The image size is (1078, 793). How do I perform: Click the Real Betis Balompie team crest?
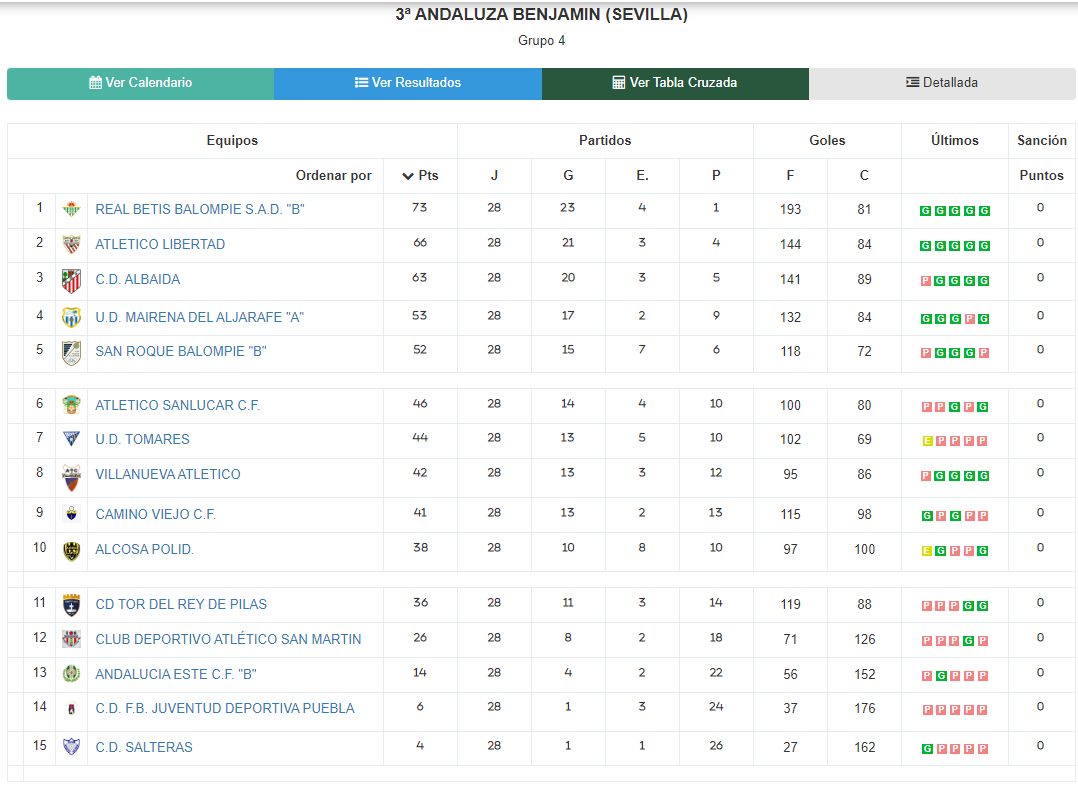pyautogui.click(x=72, y=208)
